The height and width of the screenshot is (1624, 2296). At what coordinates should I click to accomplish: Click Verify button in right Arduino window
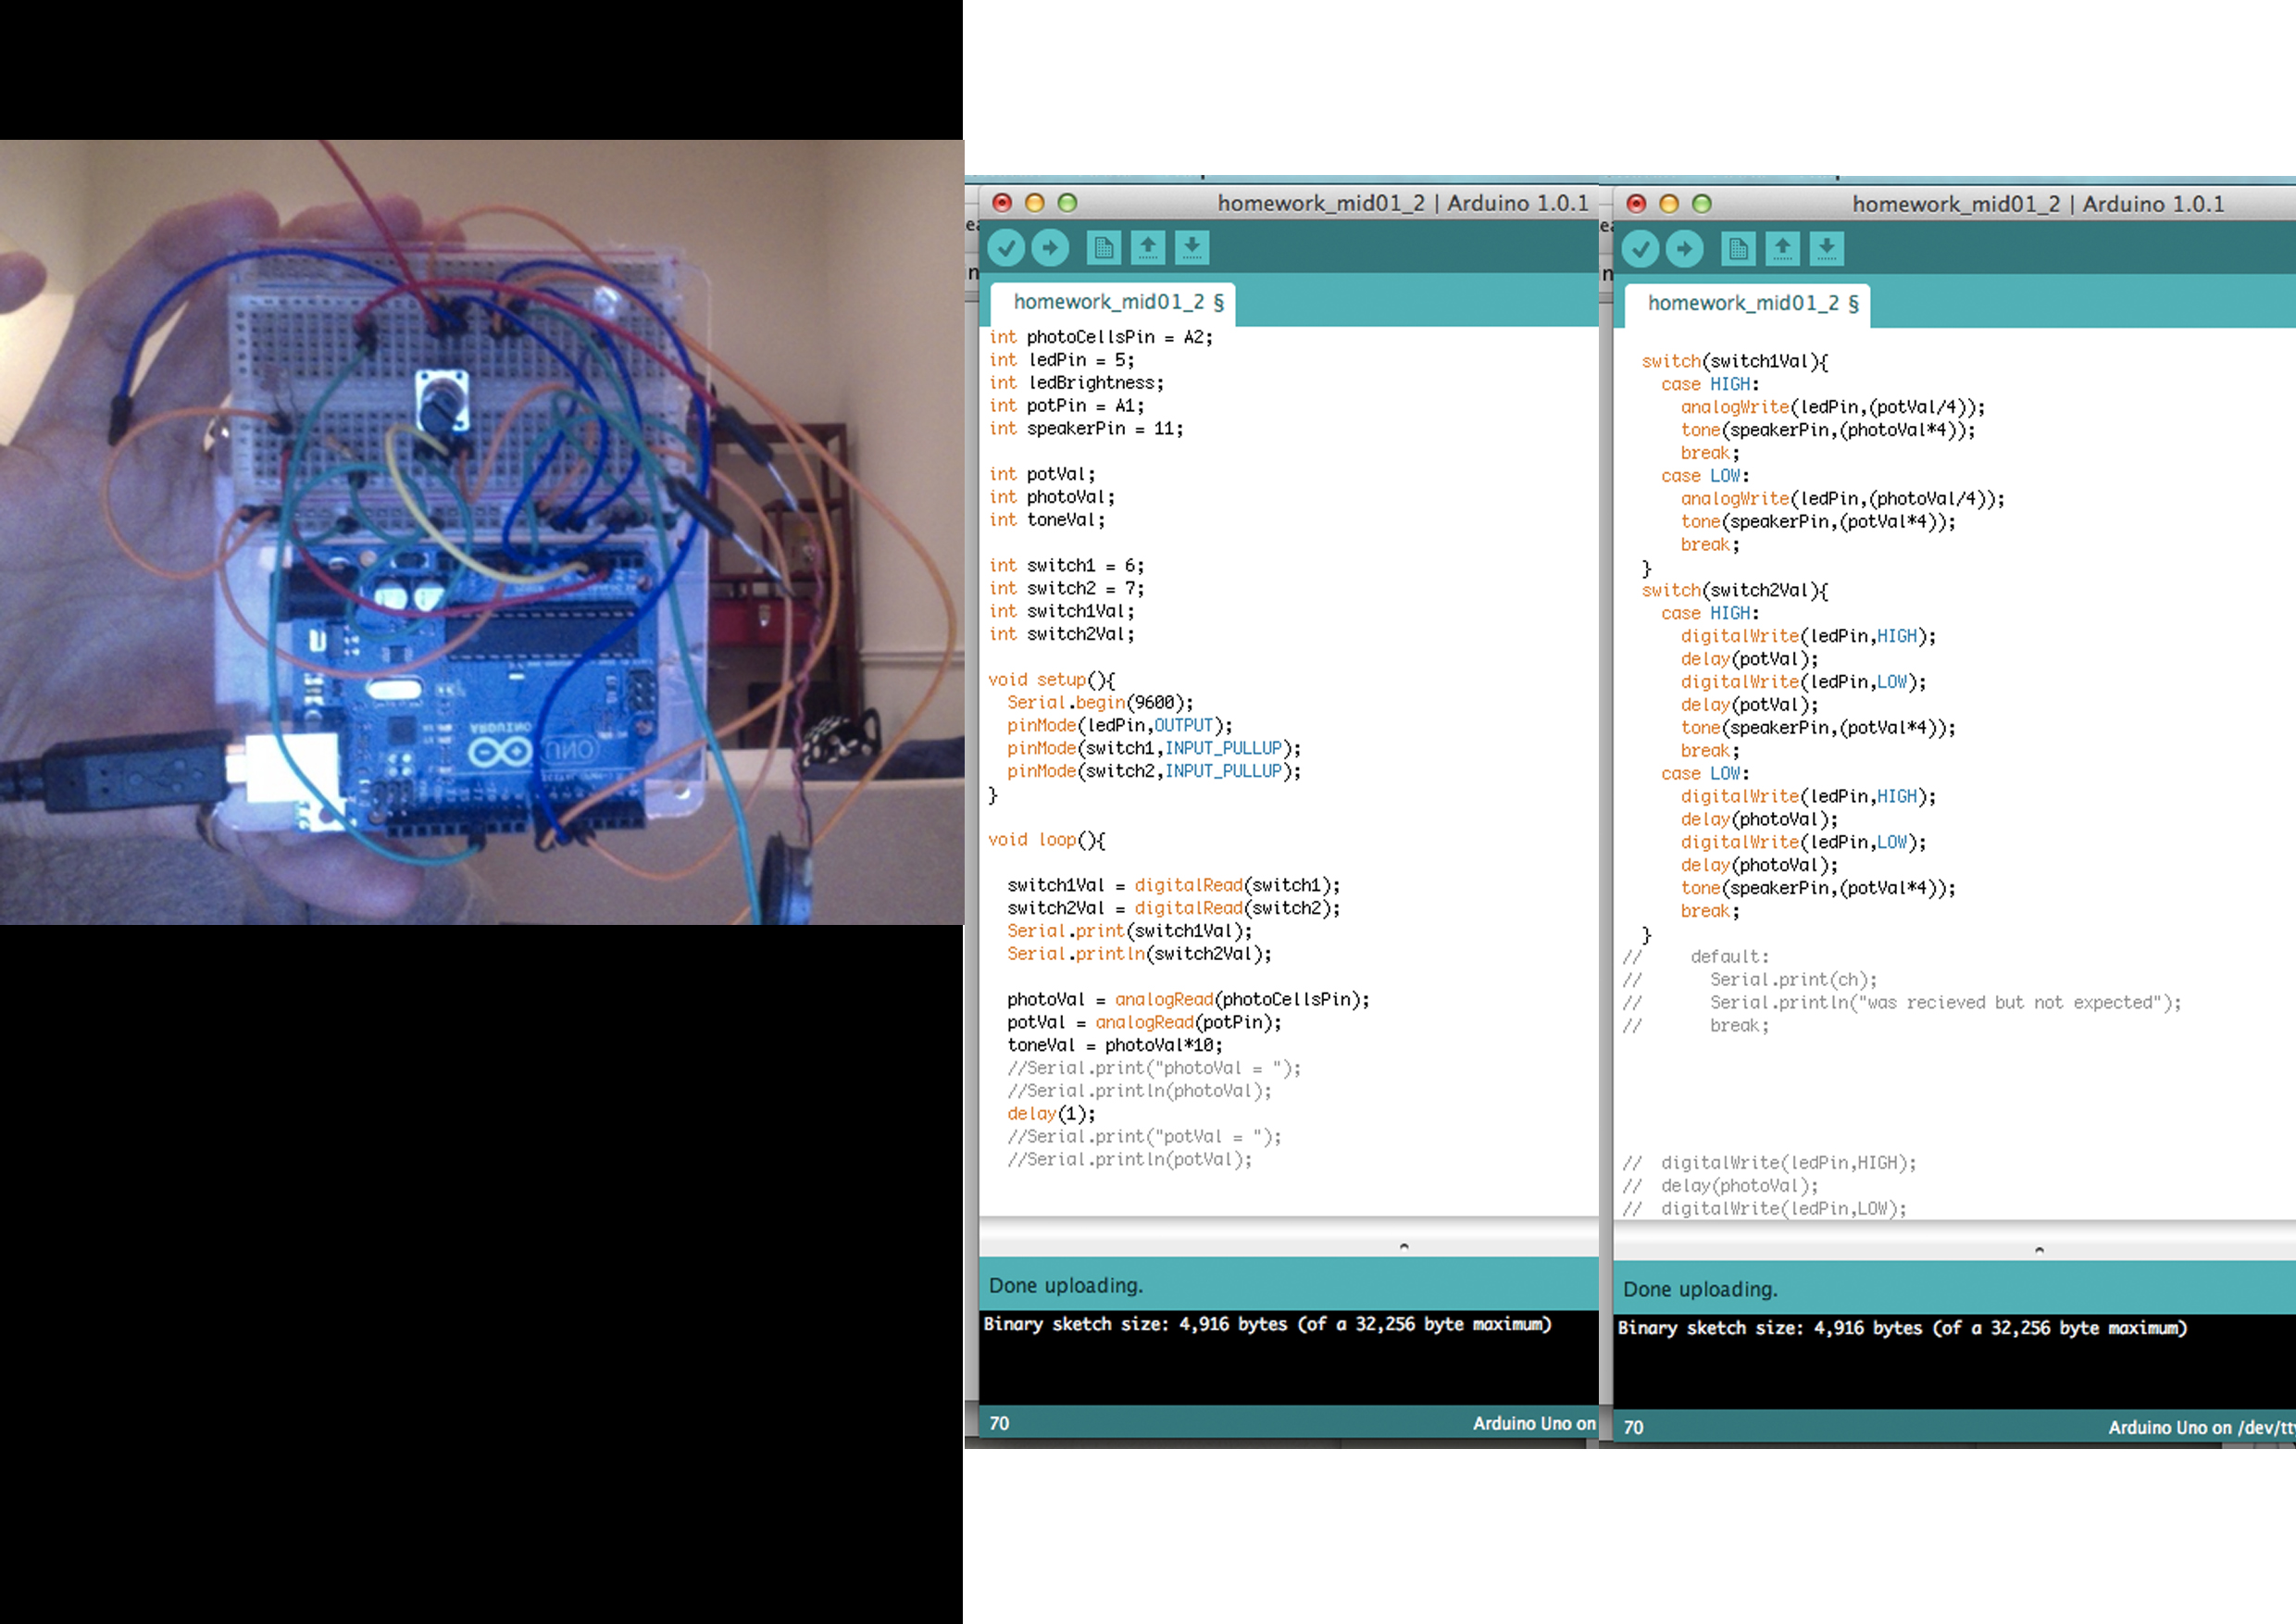[x=1641, y=249]
